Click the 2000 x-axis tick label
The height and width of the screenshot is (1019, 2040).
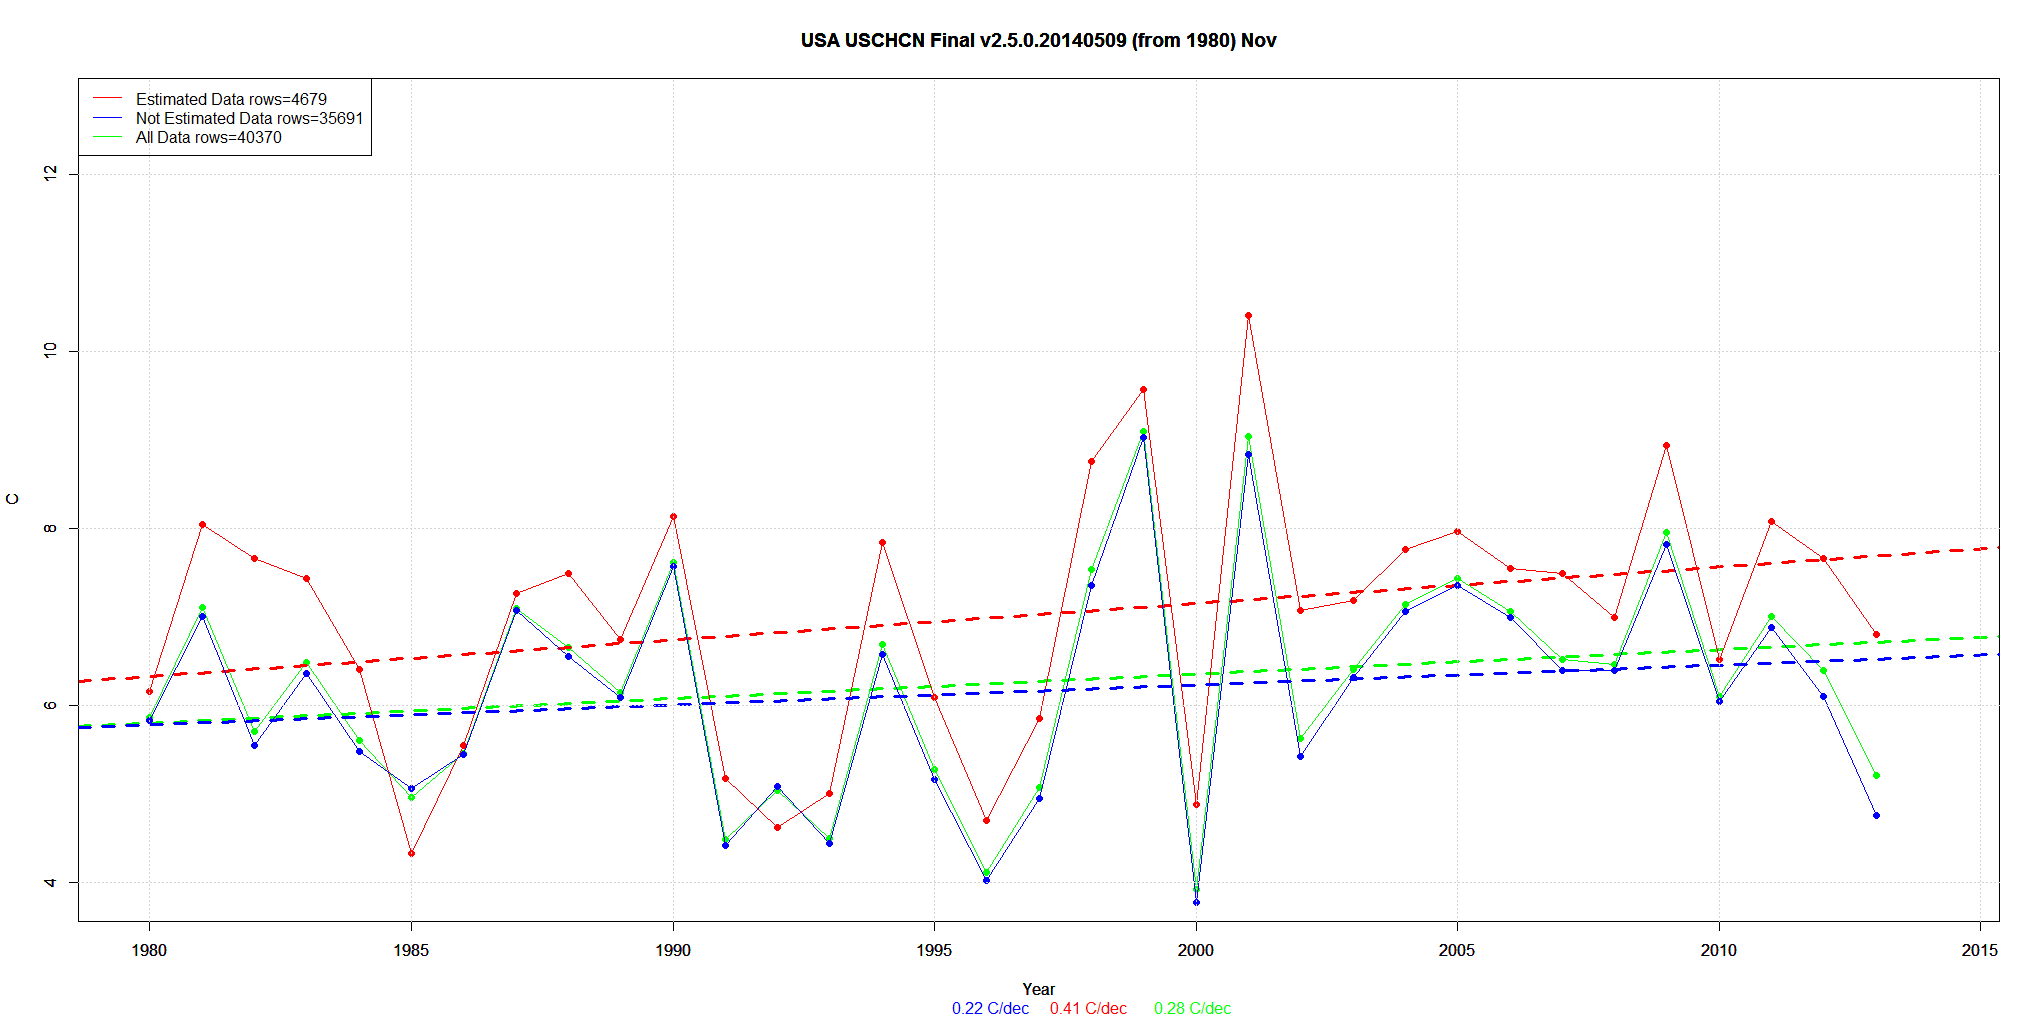pyautogui.click(x=1196, y=950)
